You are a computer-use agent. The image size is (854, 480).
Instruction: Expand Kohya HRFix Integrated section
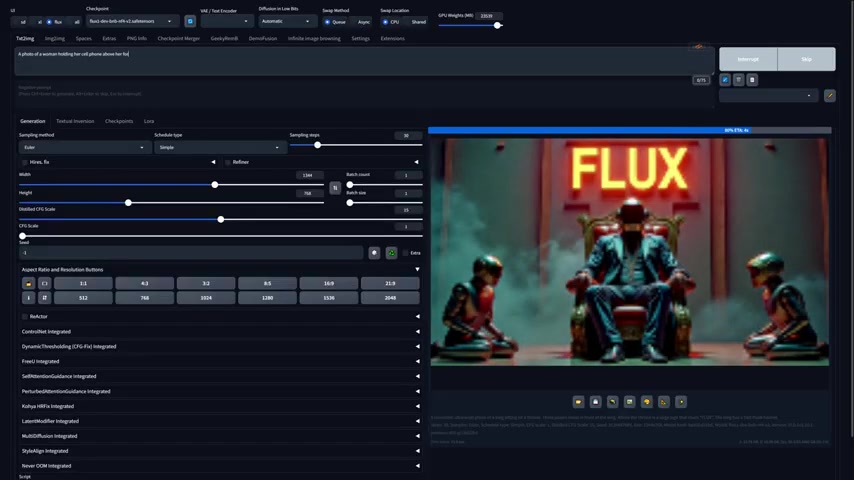[x=220, y=406]
